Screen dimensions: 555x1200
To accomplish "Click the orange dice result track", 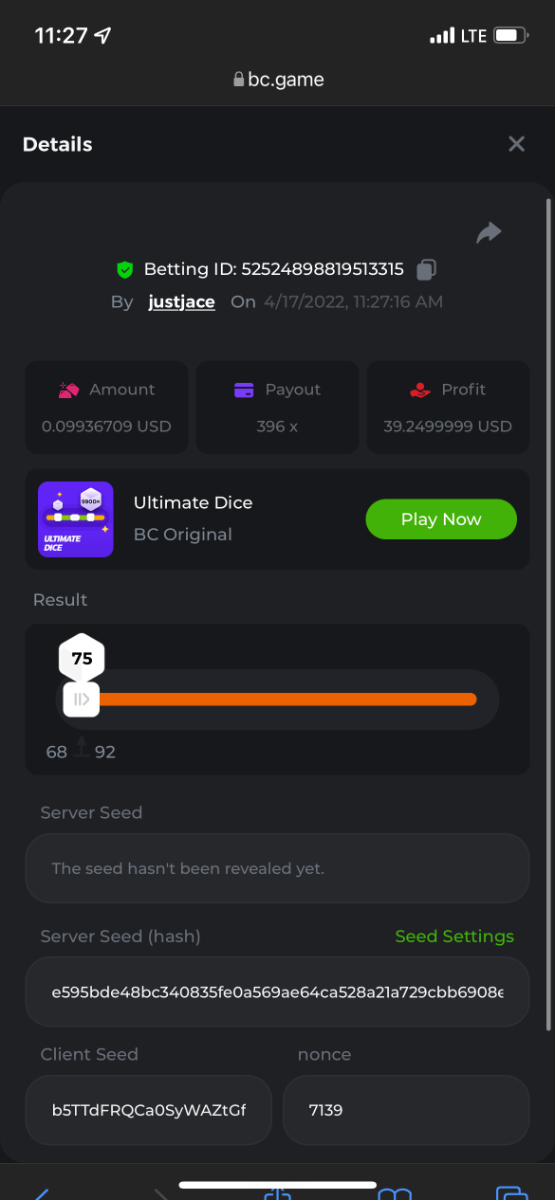I will point(285,699).
